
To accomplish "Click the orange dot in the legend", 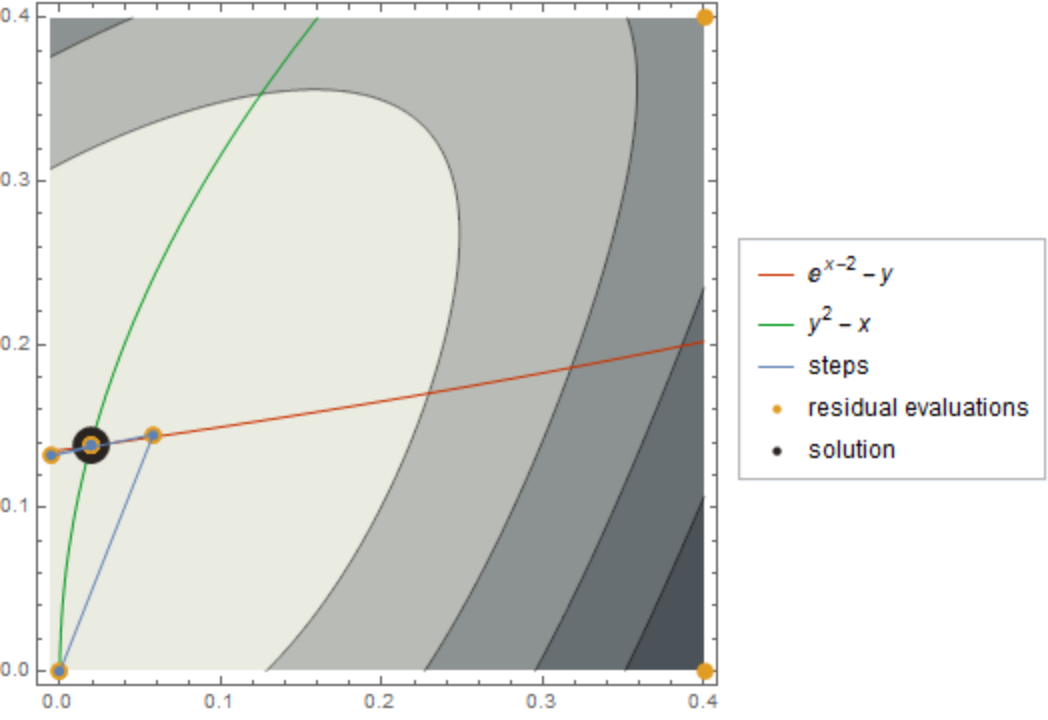I will pos(777,408).
